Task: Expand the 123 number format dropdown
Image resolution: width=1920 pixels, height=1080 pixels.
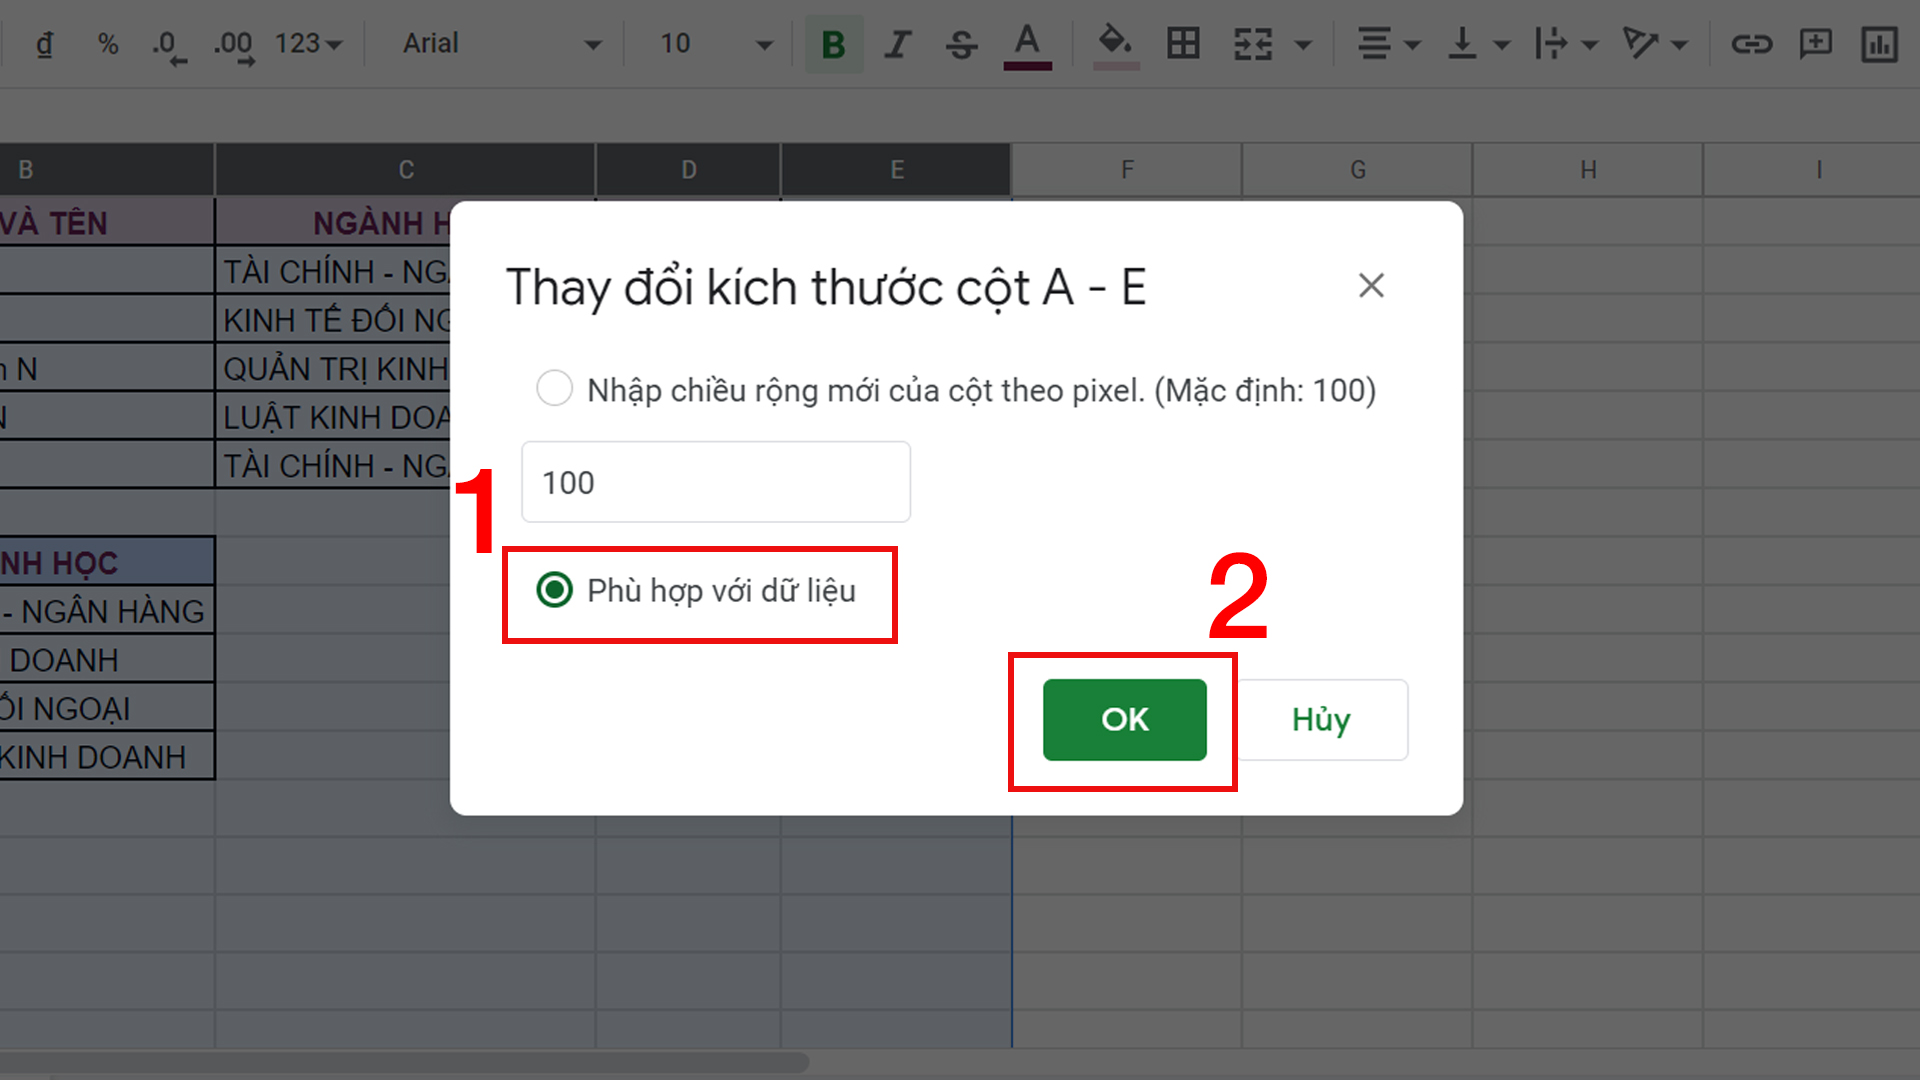Action: [308, 44]
